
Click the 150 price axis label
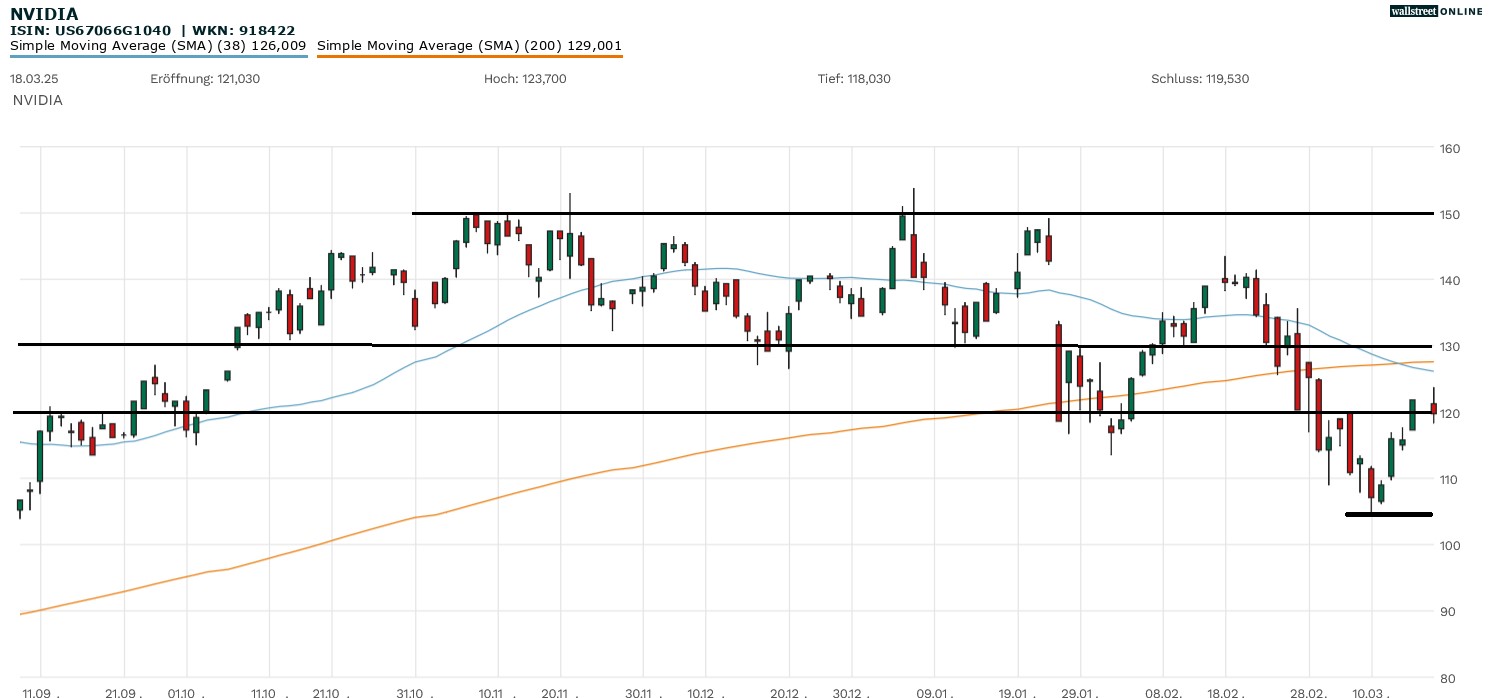pyautogui.click(x=1450, y=215)
